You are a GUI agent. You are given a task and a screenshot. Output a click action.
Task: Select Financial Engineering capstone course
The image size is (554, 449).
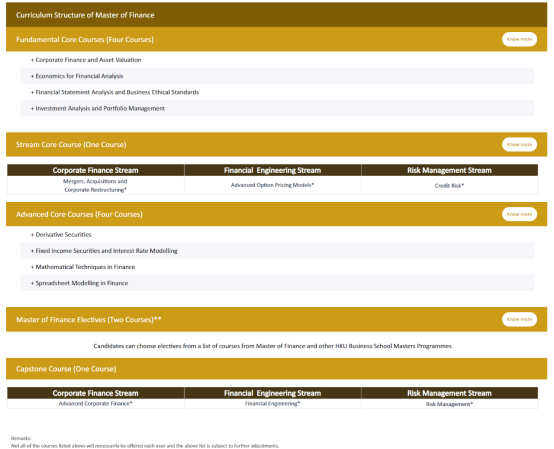[272, 403]
